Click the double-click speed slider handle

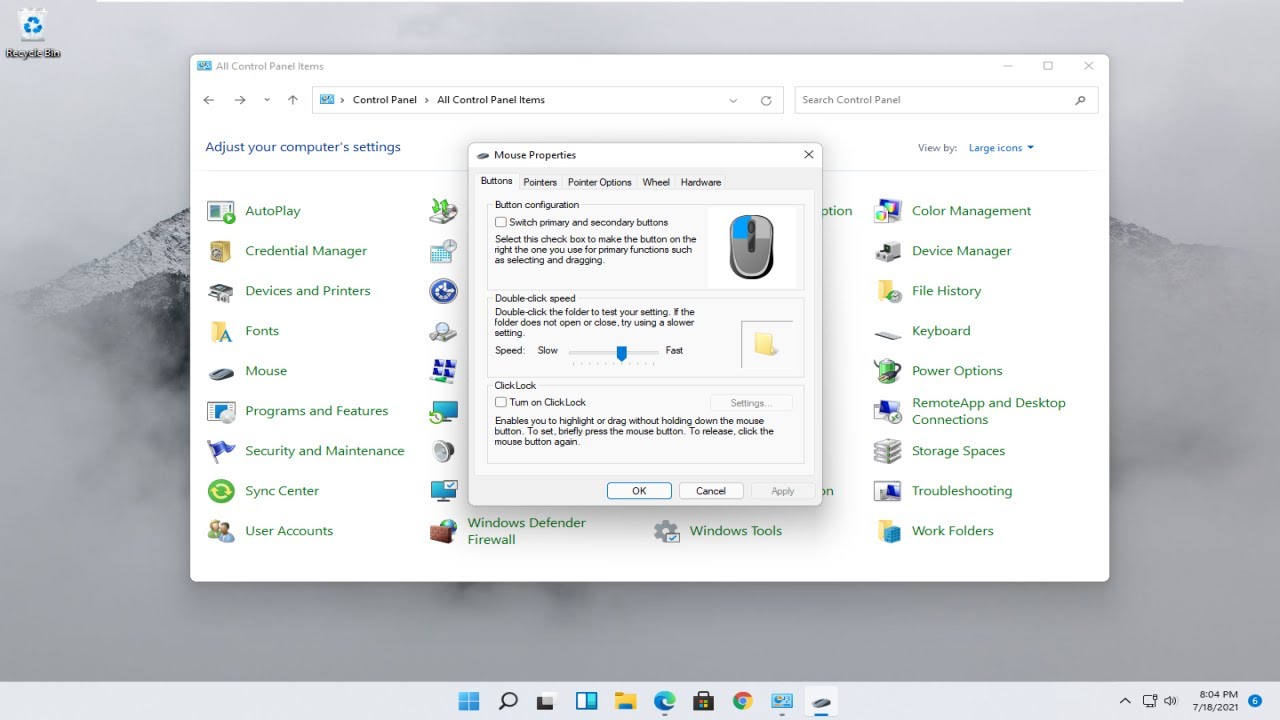(x=621, y=352)
